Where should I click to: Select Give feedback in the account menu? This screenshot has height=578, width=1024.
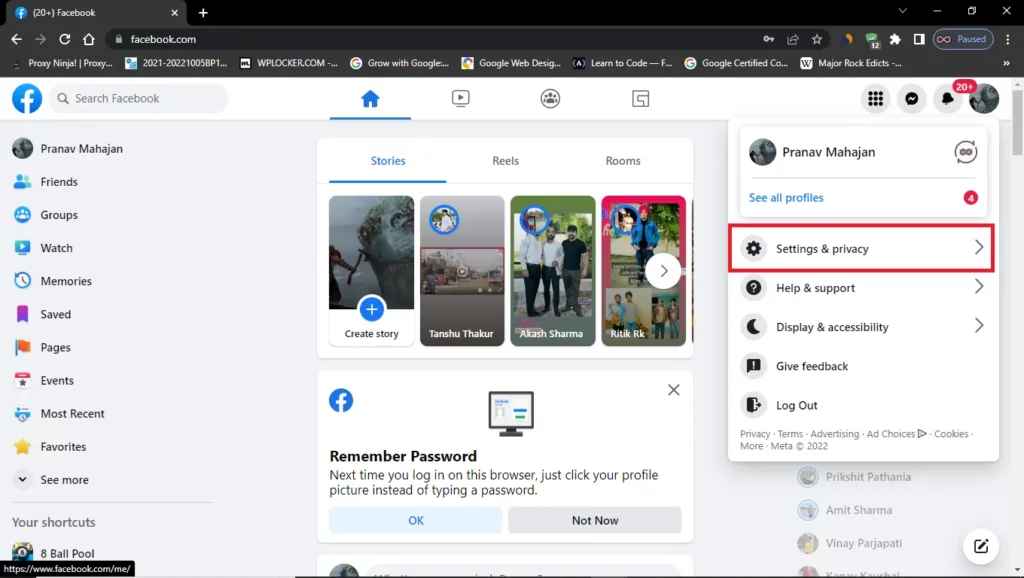pos(861,366)
